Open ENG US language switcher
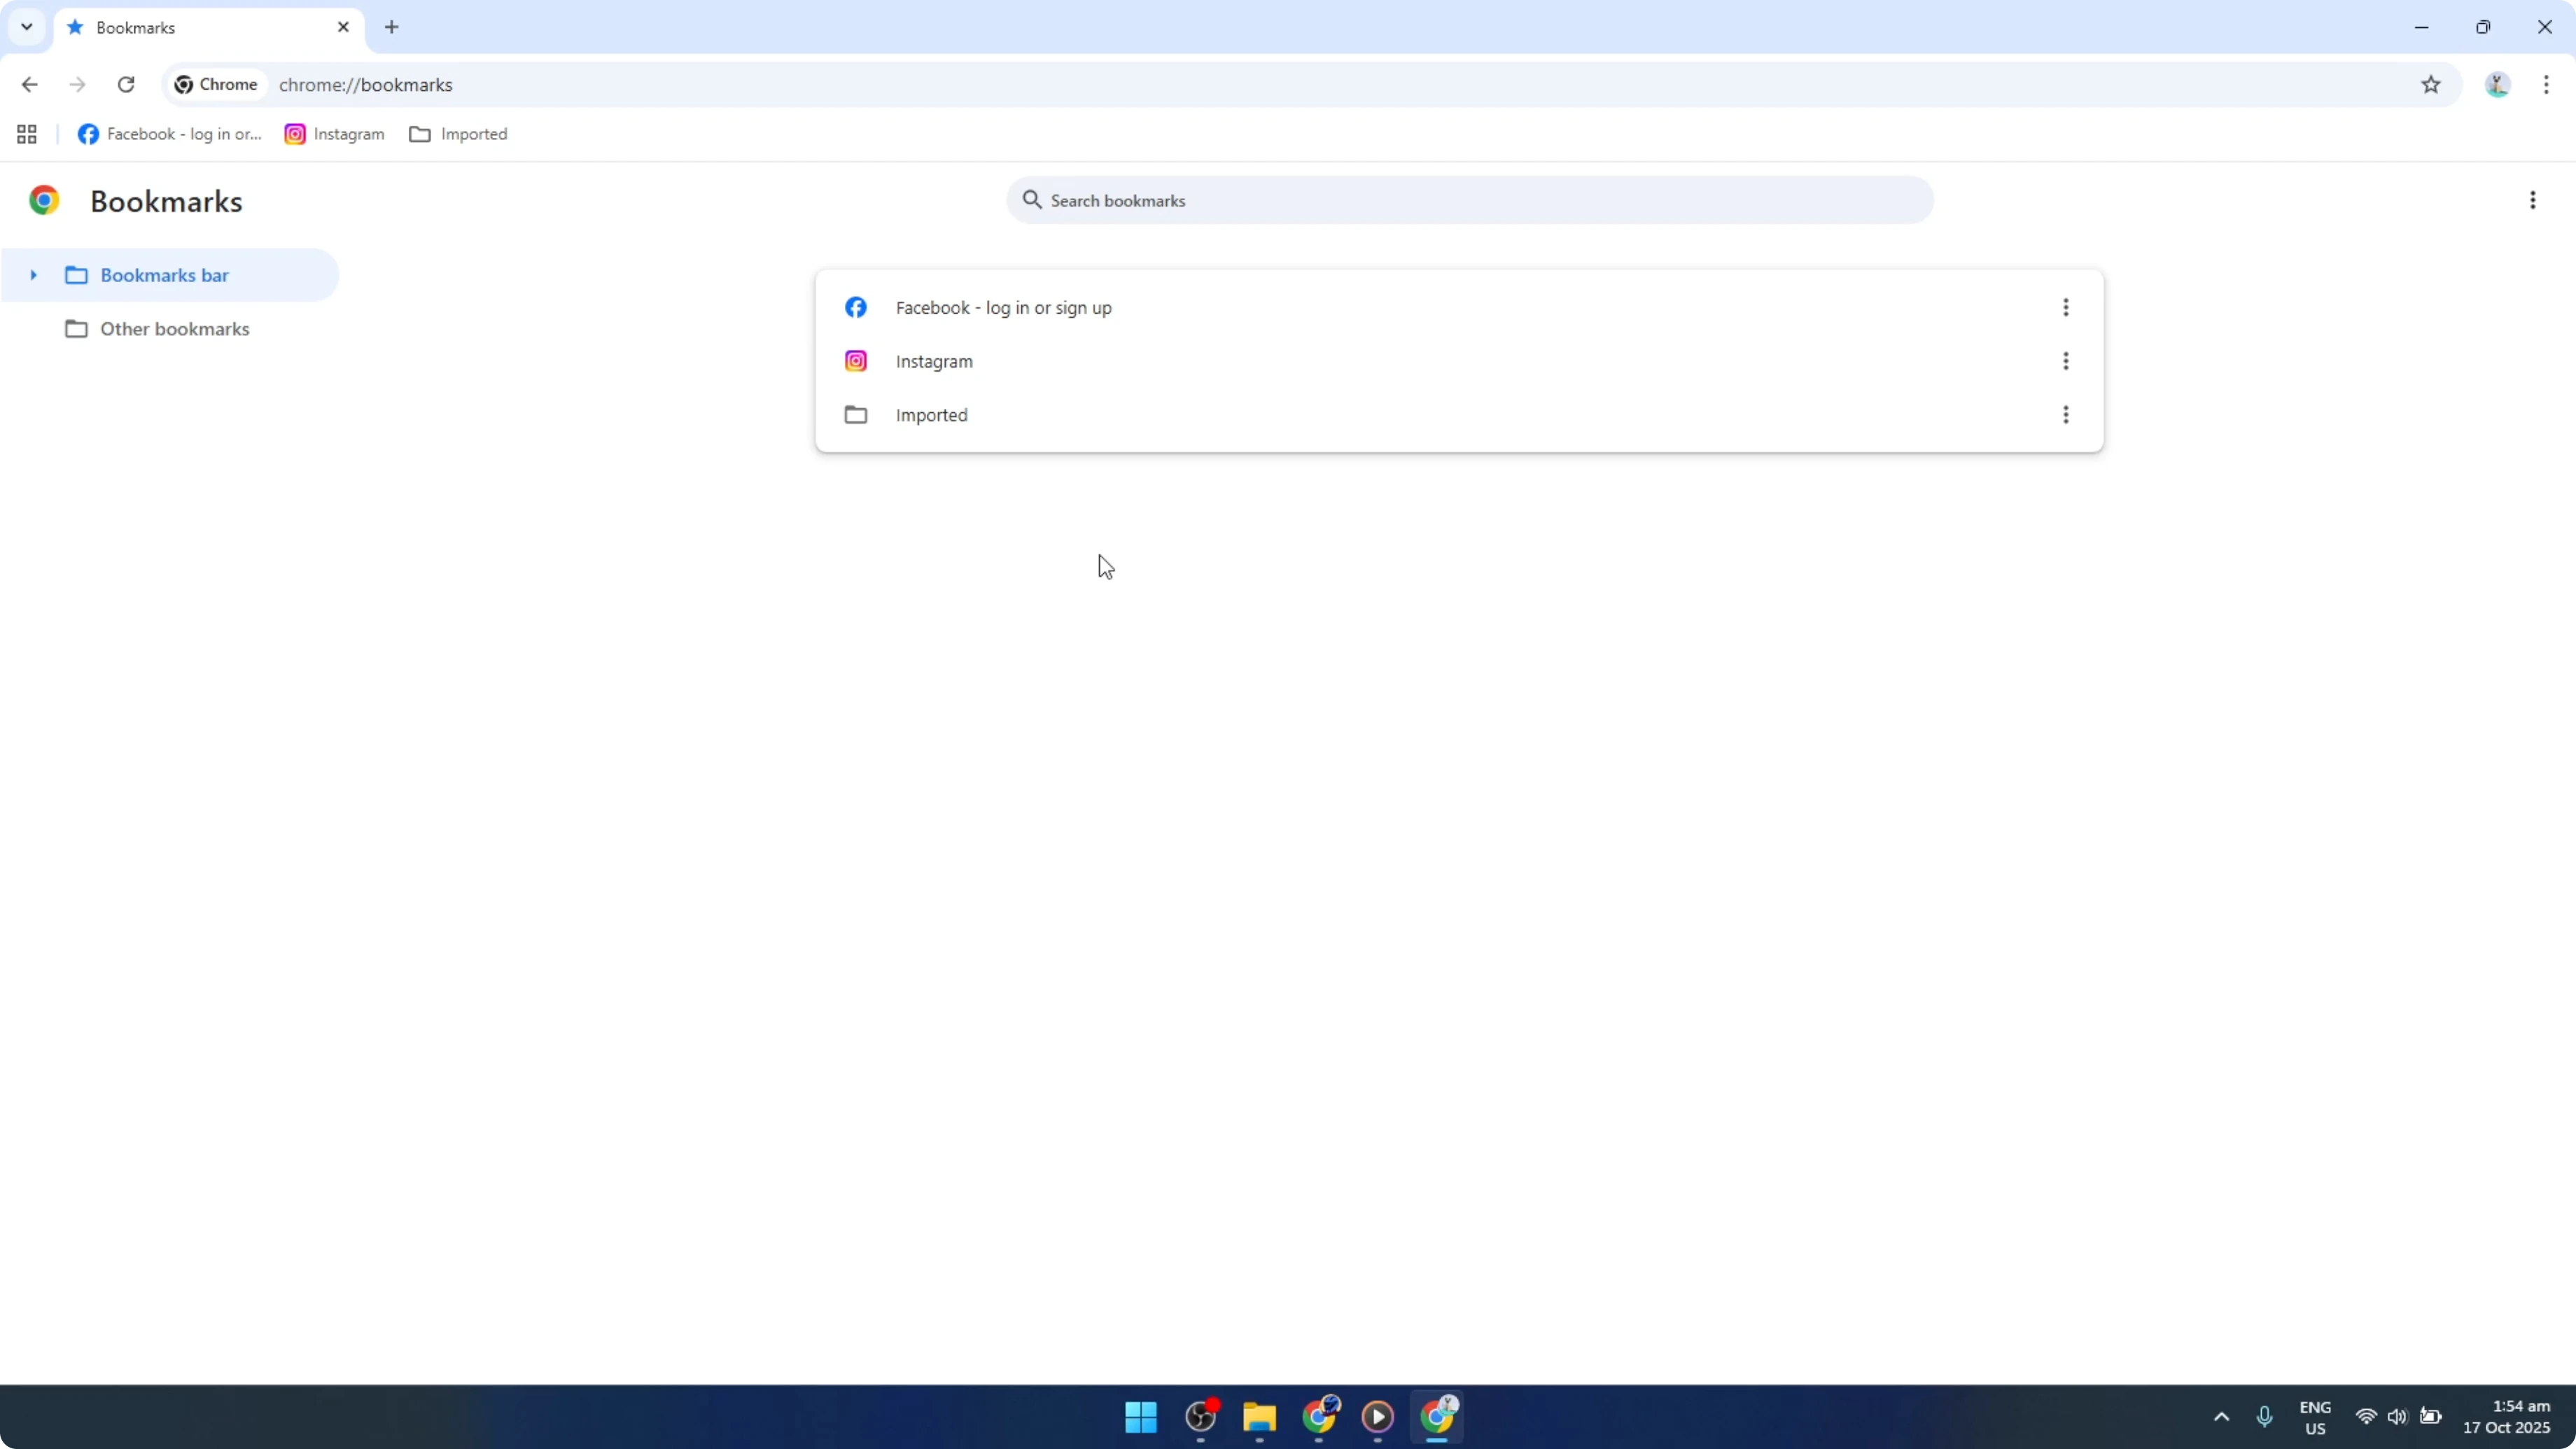This screenshot has height=1449, width=2576. [2315, 1418]
